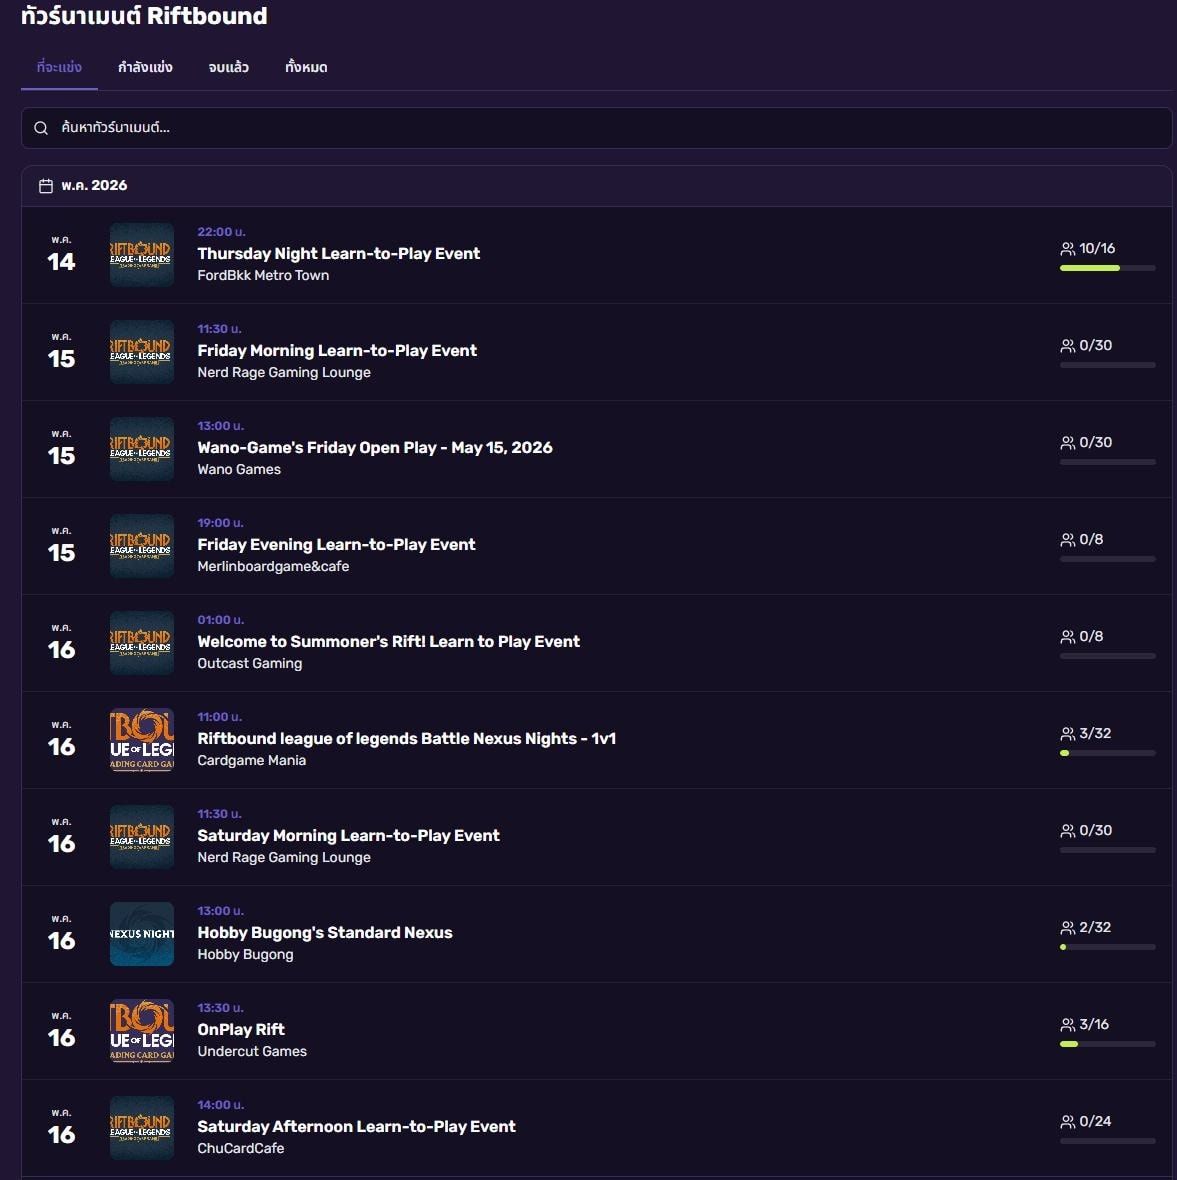Open the Cardgame Mania event thumbnail
The height and width of the screenshot is (1180, 1177).
(141, 740)
